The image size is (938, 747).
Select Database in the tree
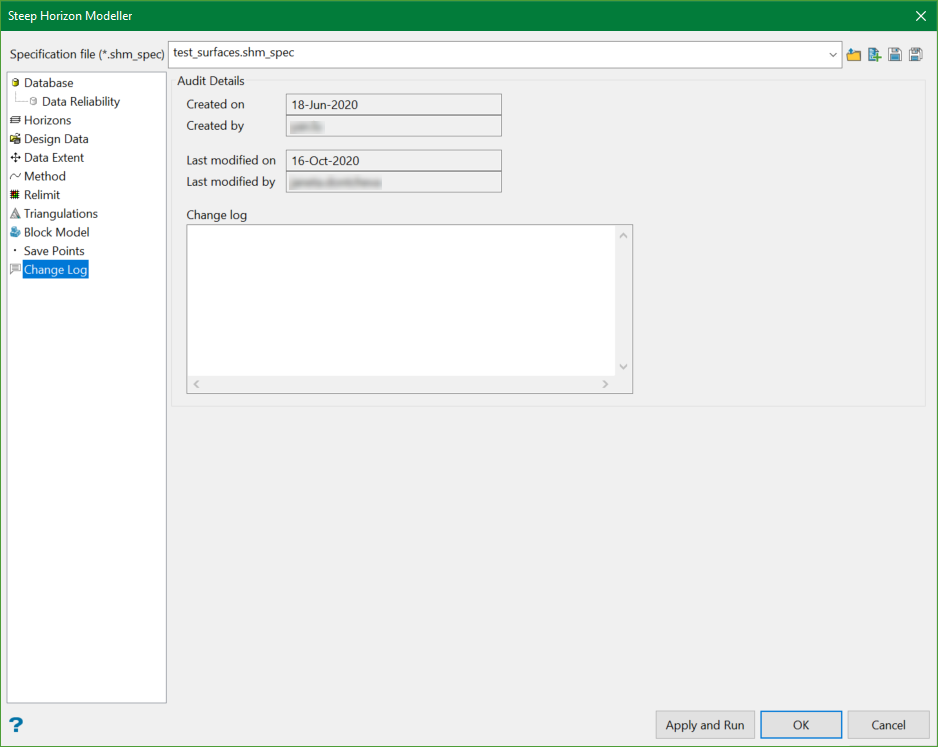(x=48, y=83)
